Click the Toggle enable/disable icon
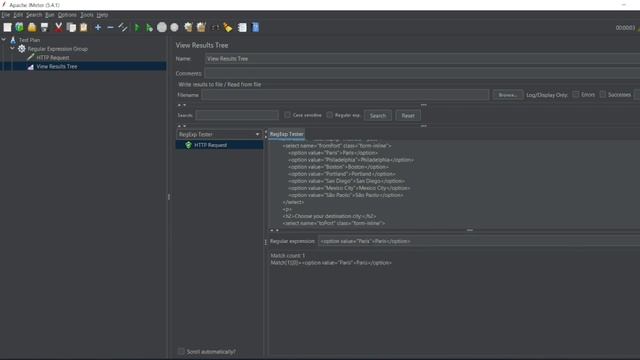The width and height of the screenshot is (640, 360). click(122, 27)
